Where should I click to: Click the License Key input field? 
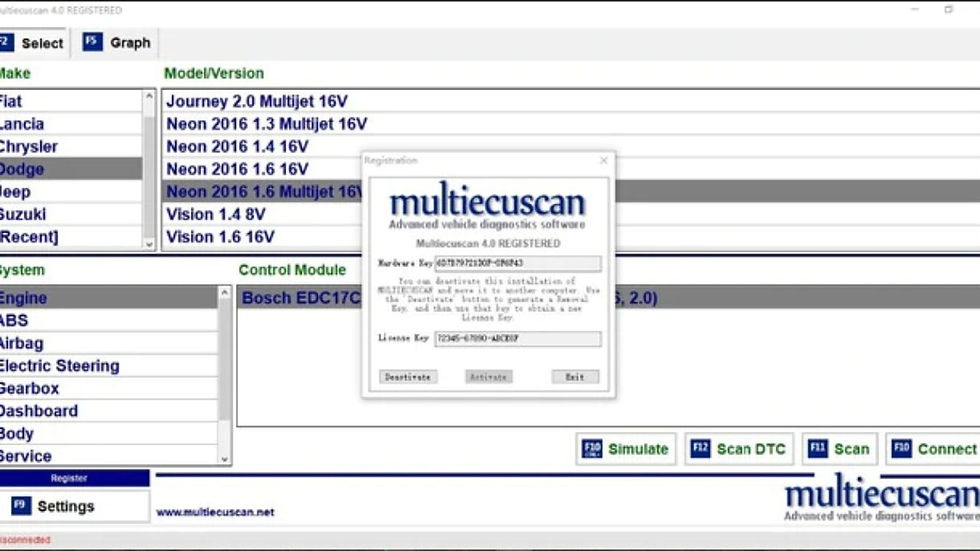(518, 338)
